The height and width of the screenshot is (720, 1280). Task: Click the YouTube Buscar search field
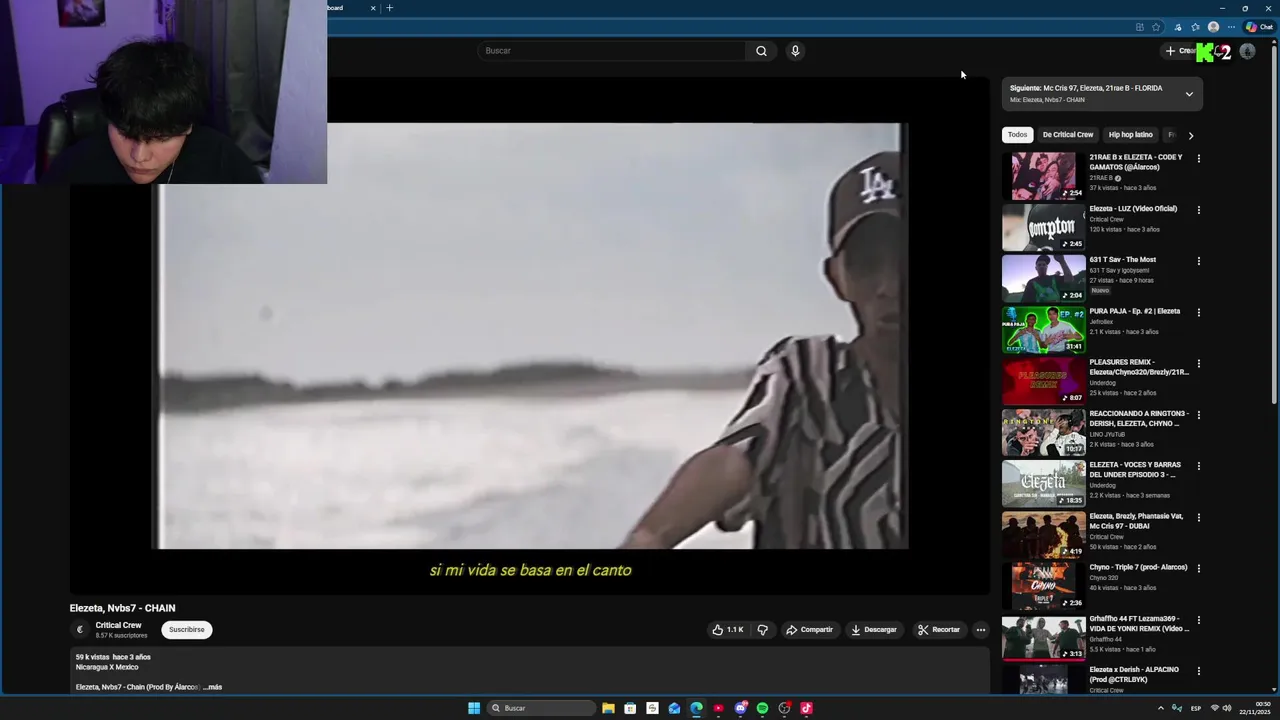pos(611,51)
